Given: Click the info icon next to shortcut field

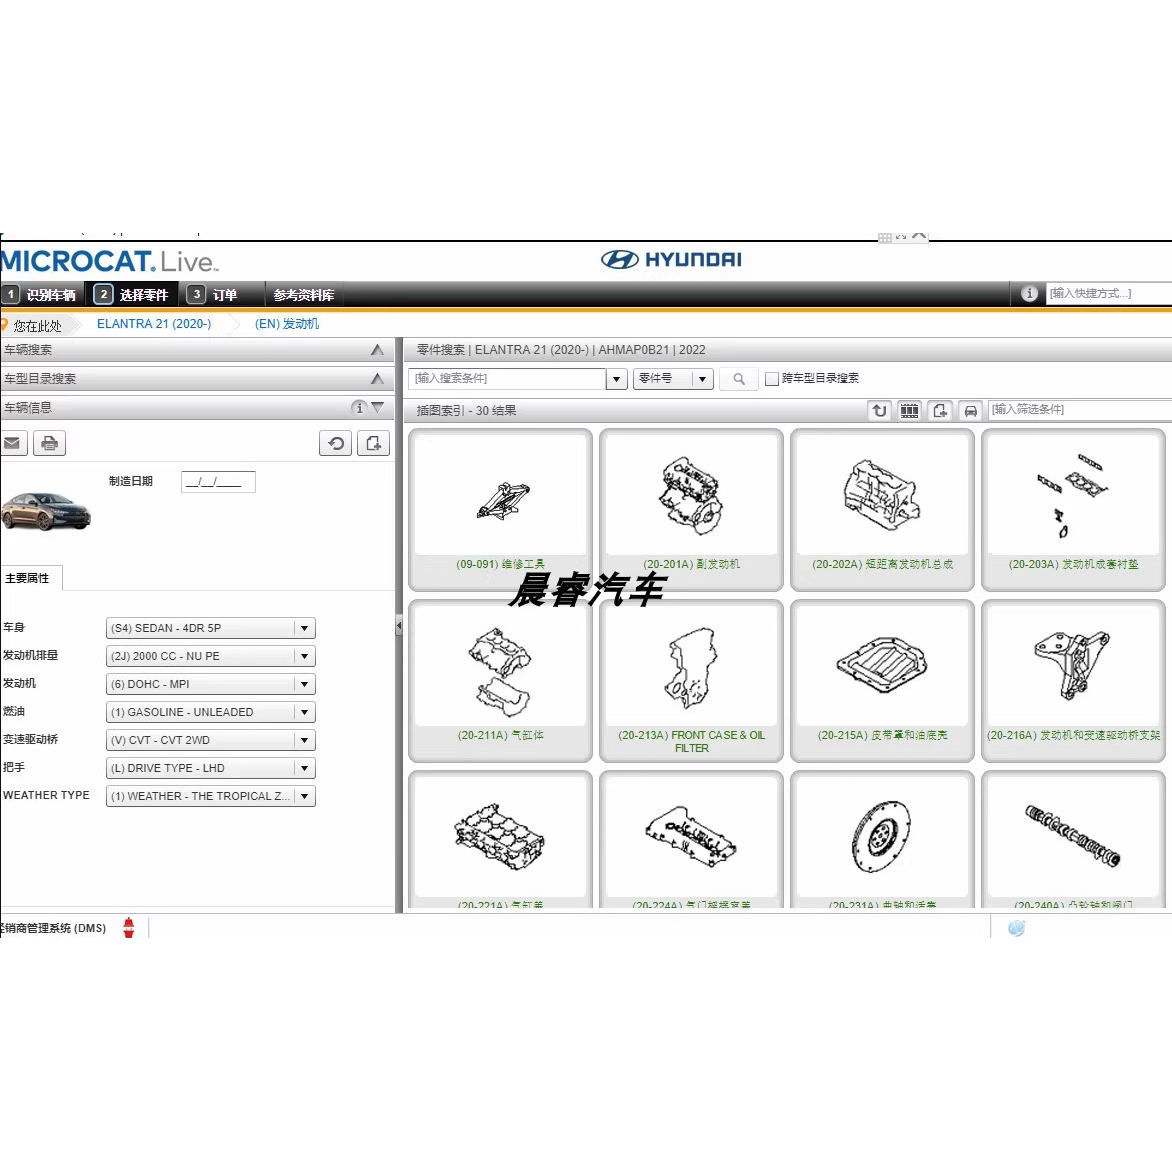Looking at the screenshot, I should (1029, 293).
